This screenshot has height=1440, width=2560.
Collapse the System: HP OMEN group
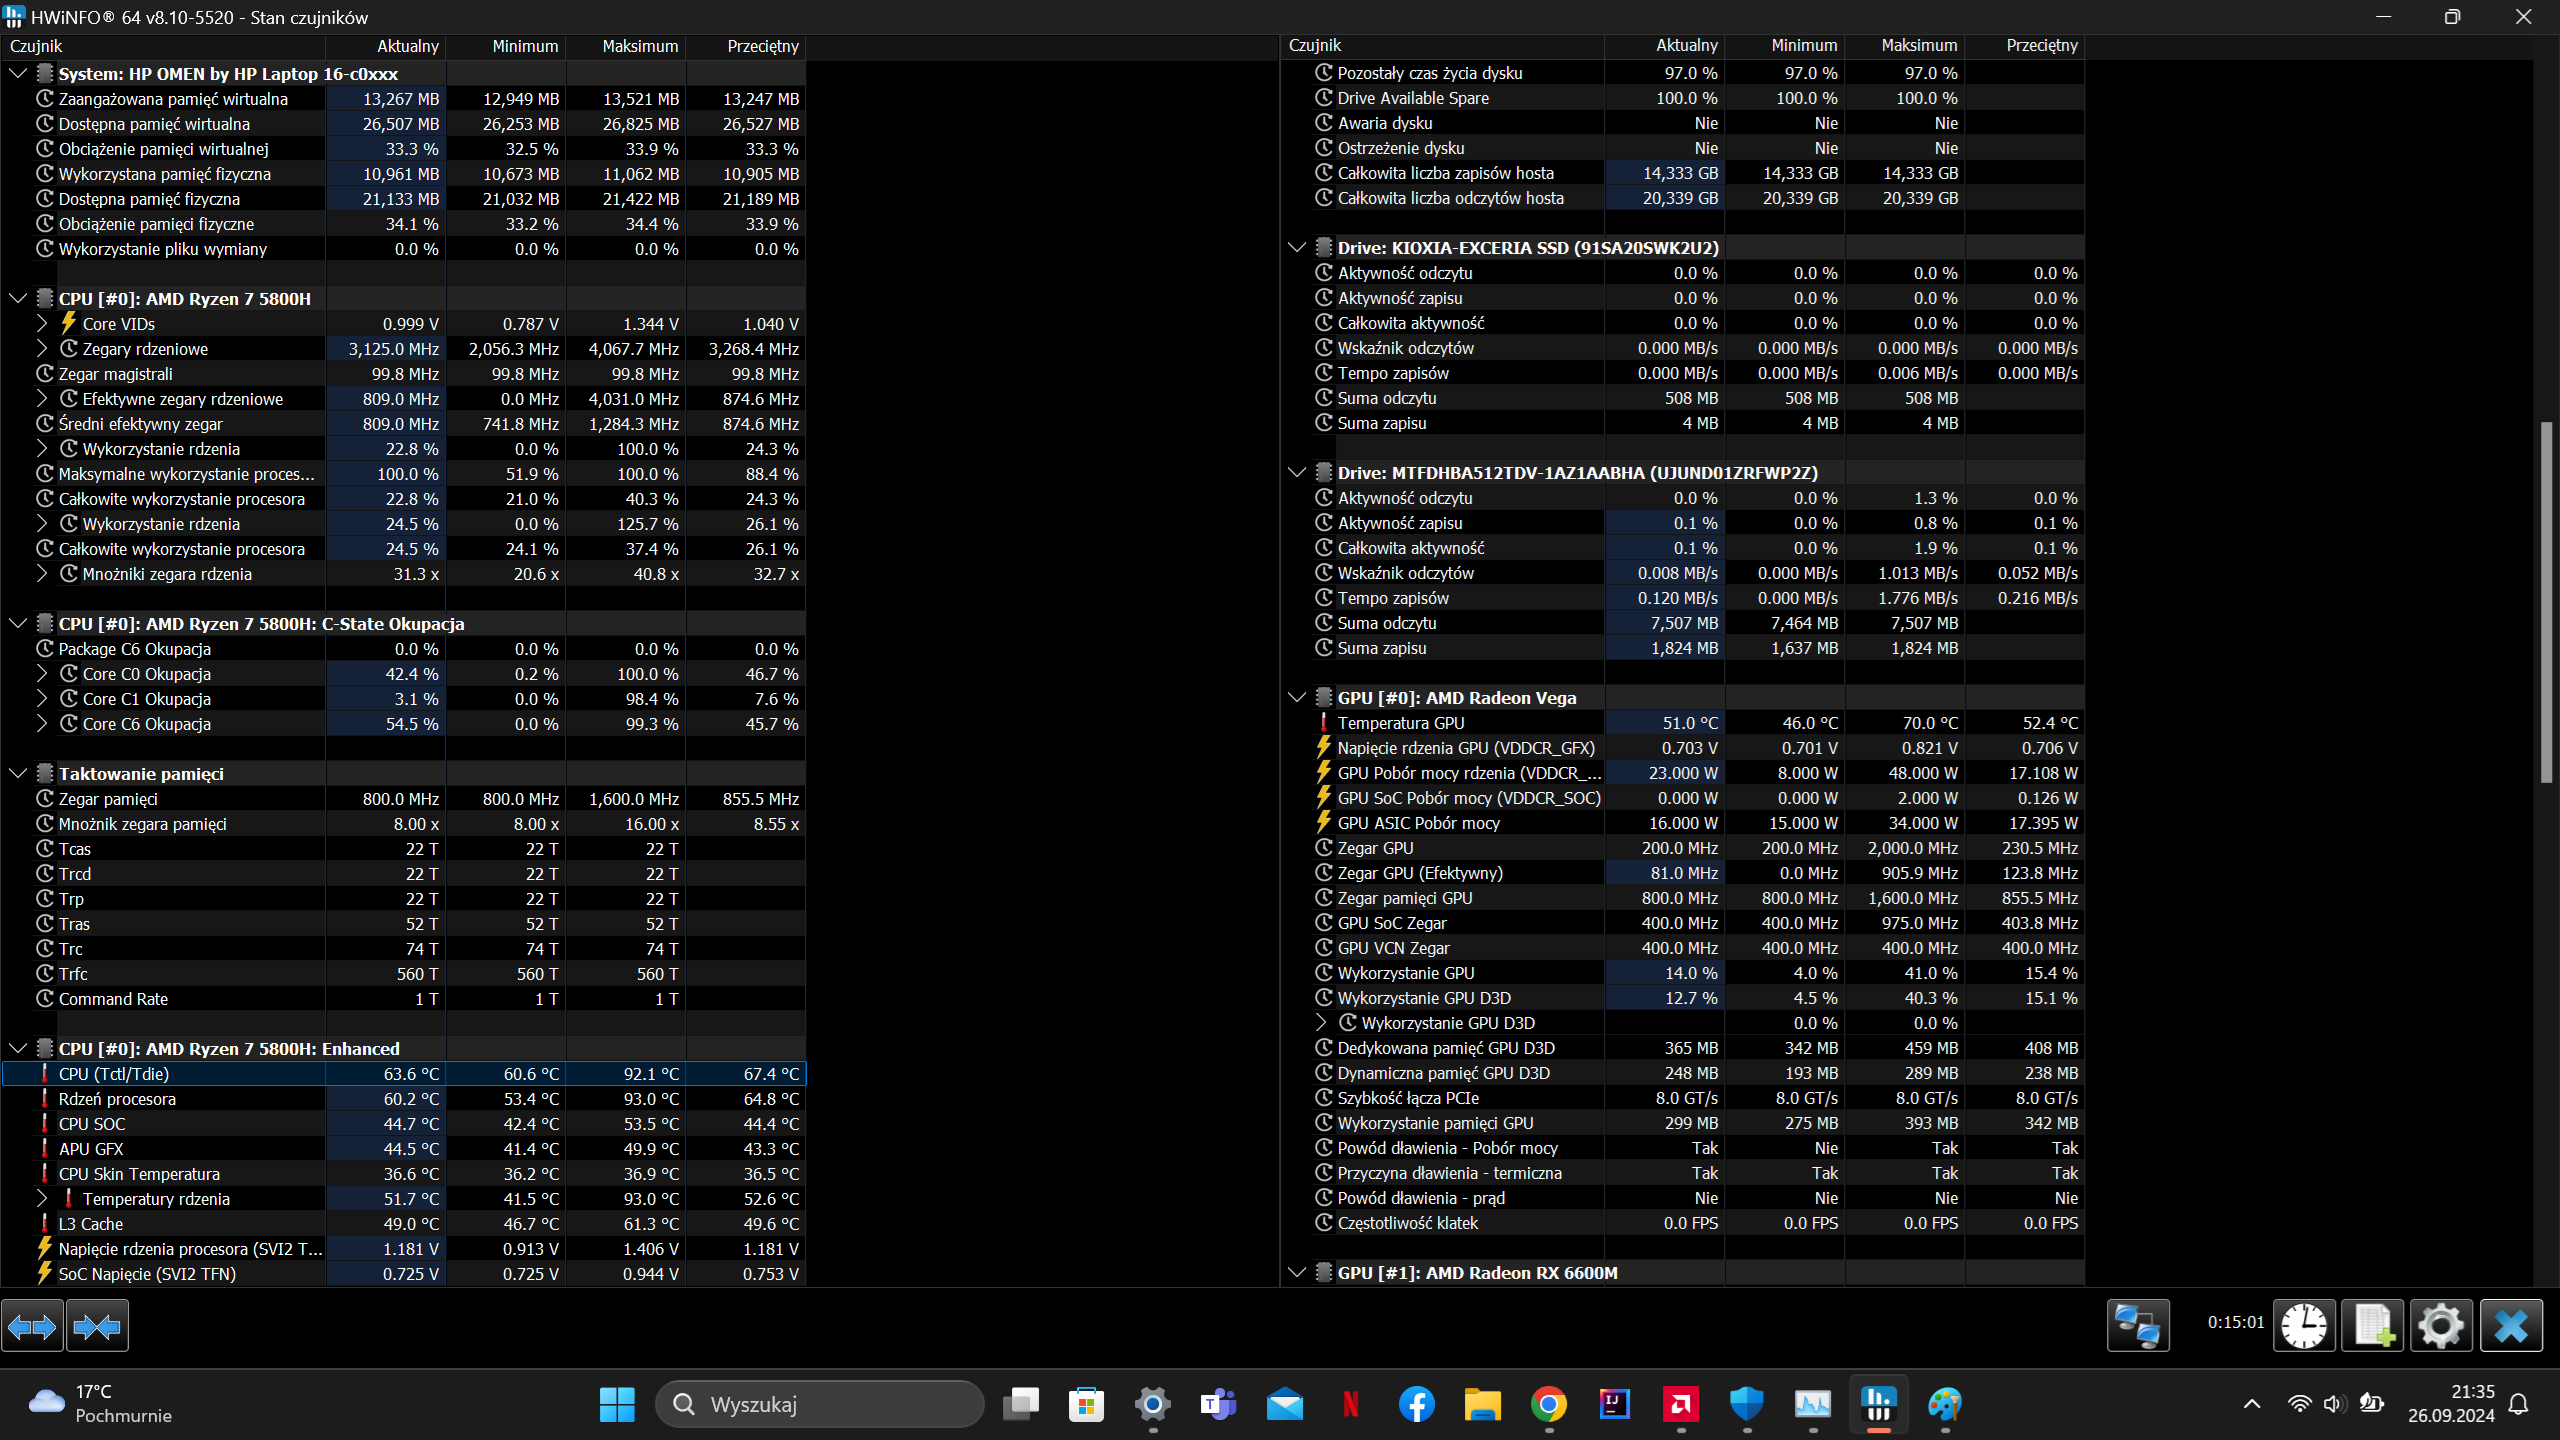pyautogui.click(x=18, y=73)
